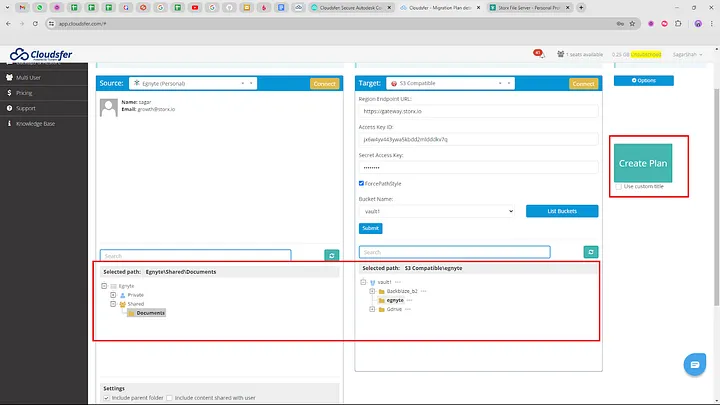Open more options for vault1 bucket
720x405 pixels.
(398, 282)
